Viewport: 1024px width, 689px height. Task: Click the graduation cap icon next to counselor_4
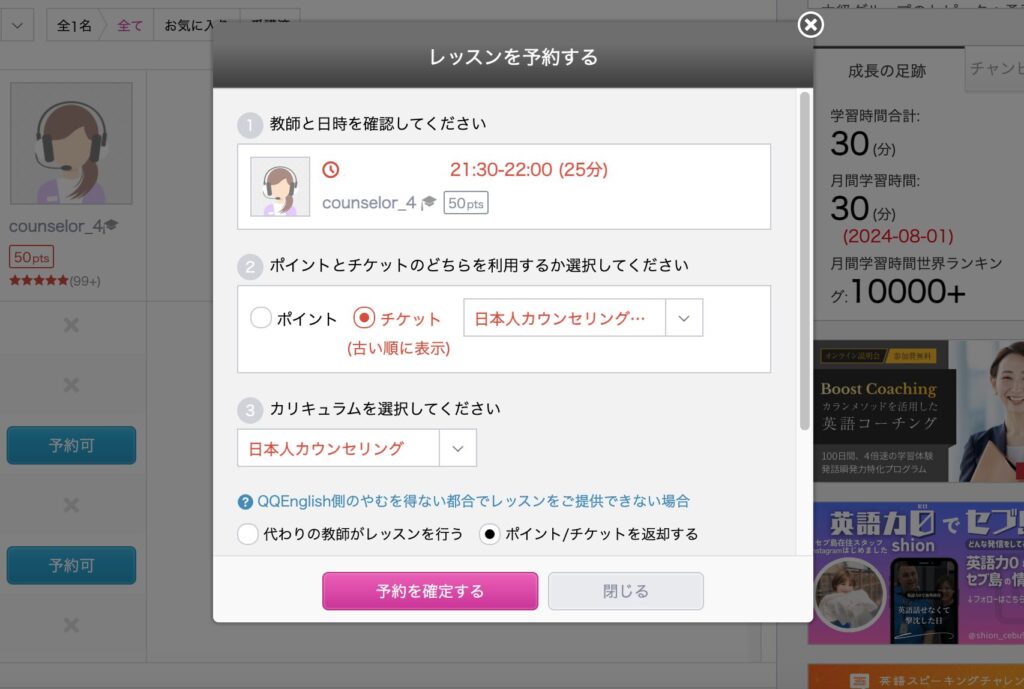(x=429, y=203)
